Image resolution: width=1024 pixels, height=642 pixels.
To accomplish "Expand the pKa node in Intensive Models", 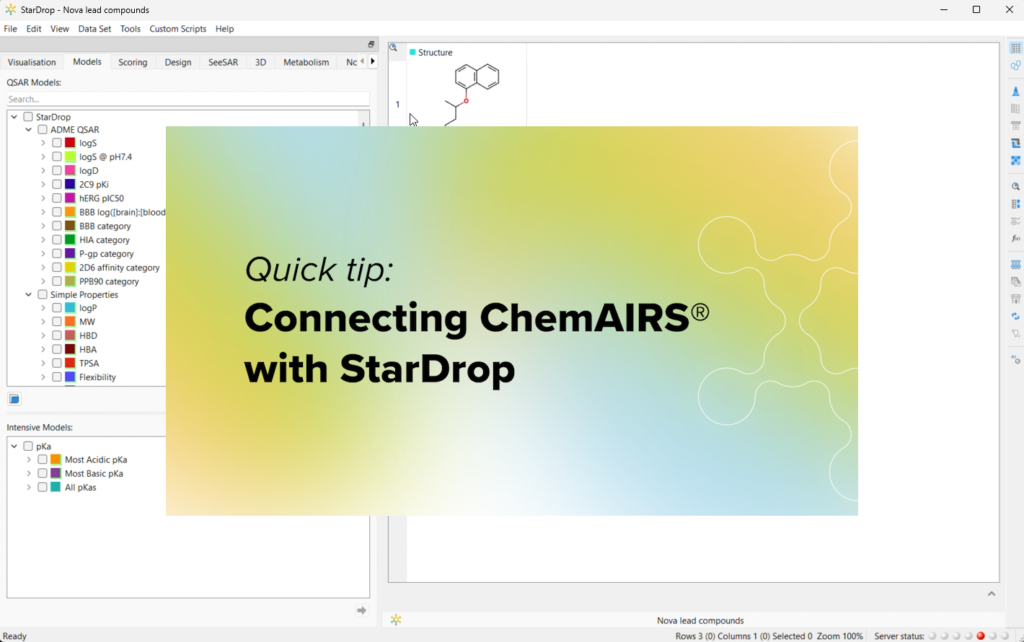I will click(x=14, y=445).
